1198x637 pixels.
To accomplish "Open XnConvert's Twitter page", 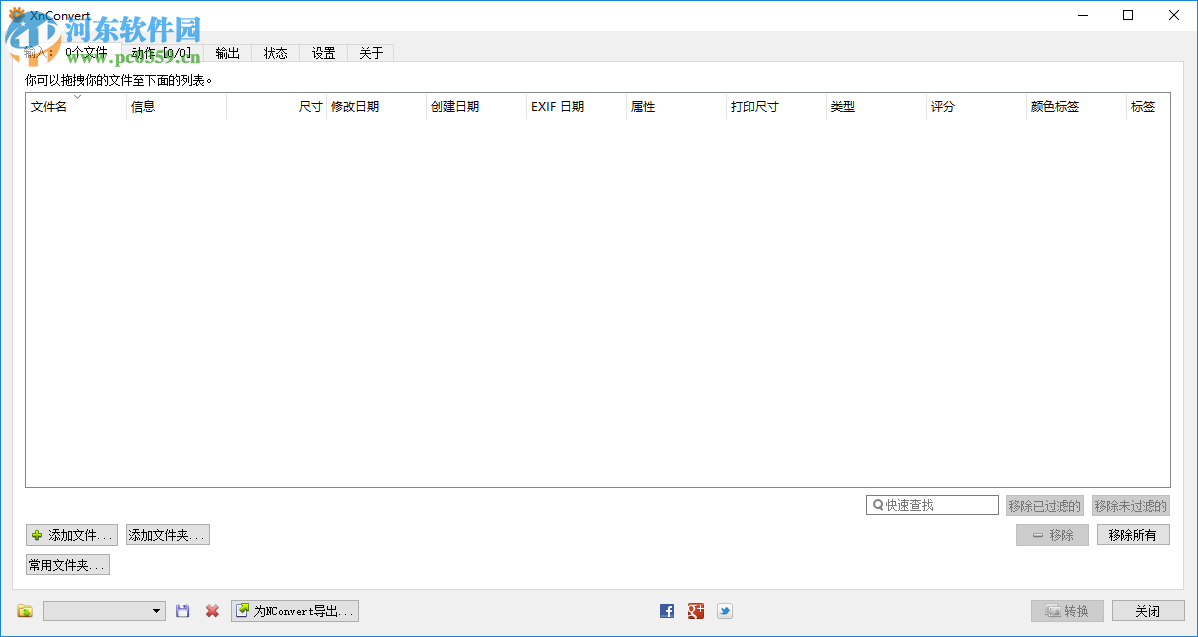I will point(724,610).
